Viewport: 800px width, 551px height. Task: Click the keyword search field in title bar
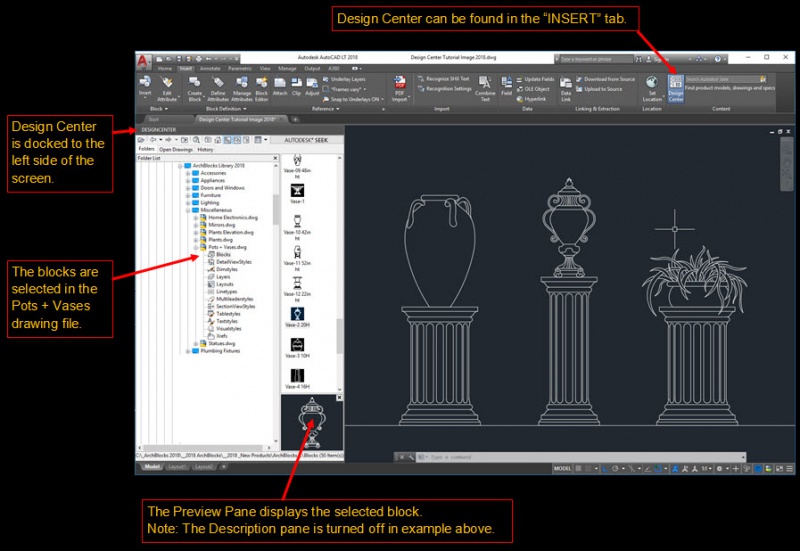pyautogui.click(x=596, y=59)
